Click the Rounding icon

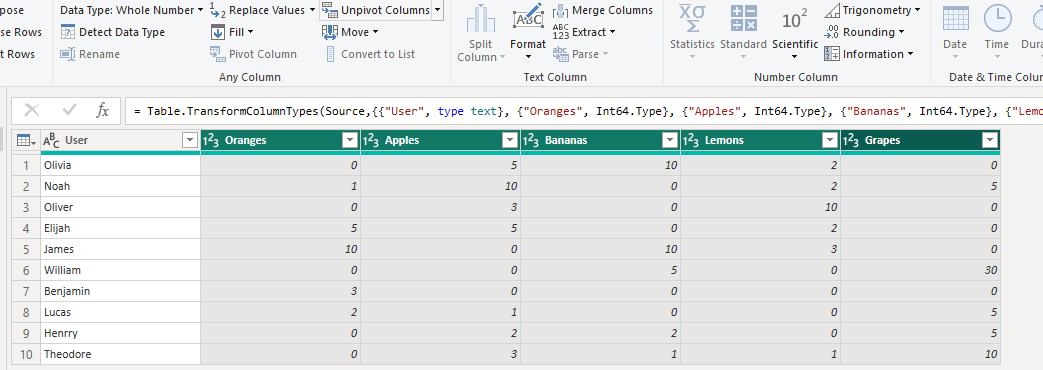pyautogui.click(x=831, y=32)
